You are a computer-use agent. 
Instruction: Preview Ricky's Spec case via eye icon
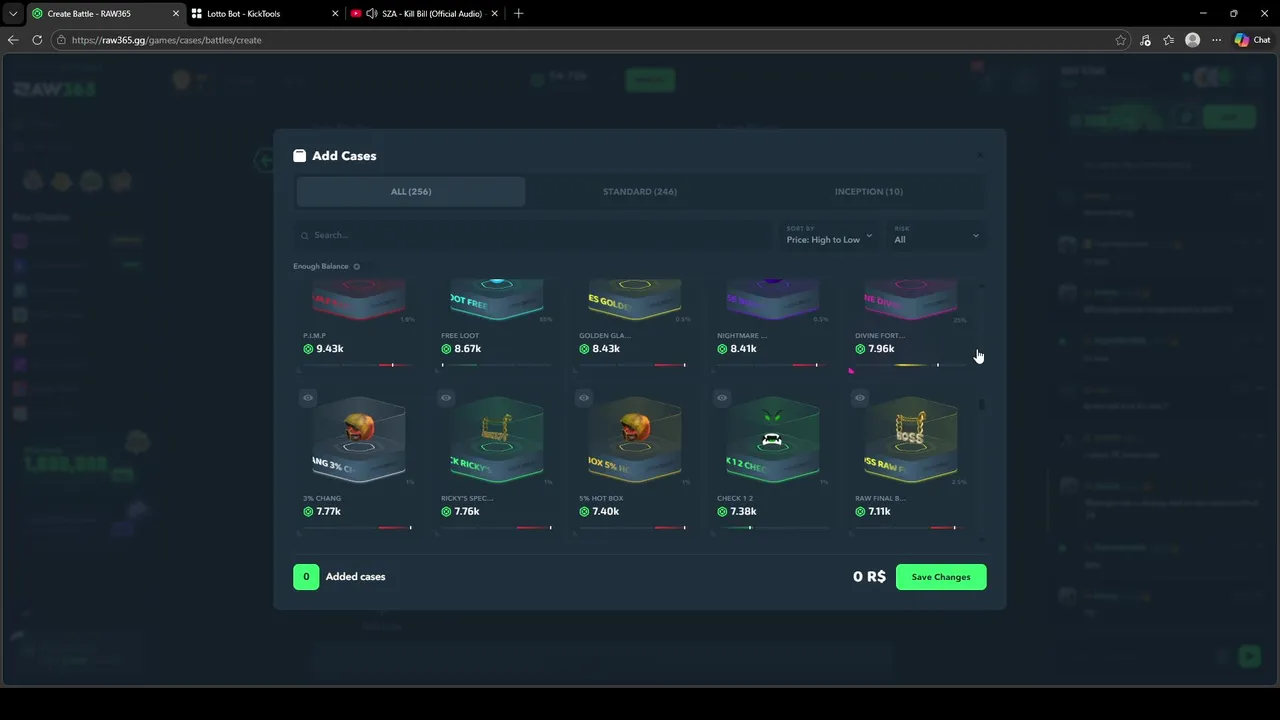point(446,398)
